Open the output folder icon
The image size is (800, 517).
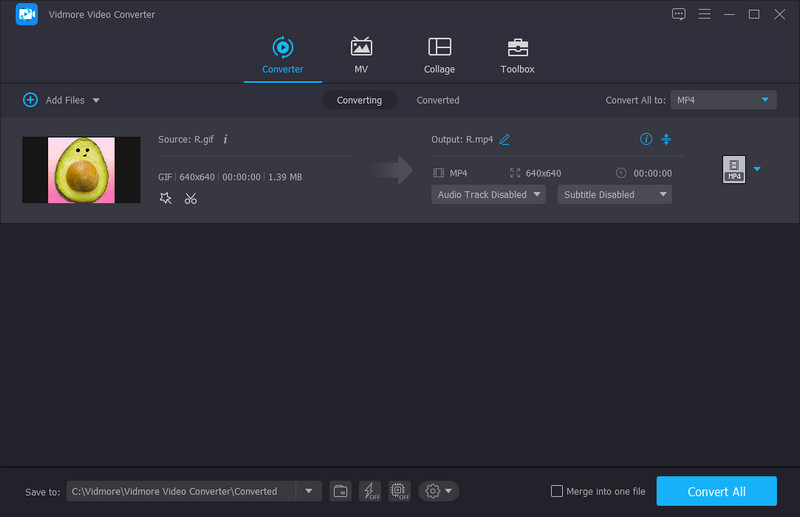(x=341, y=491)
